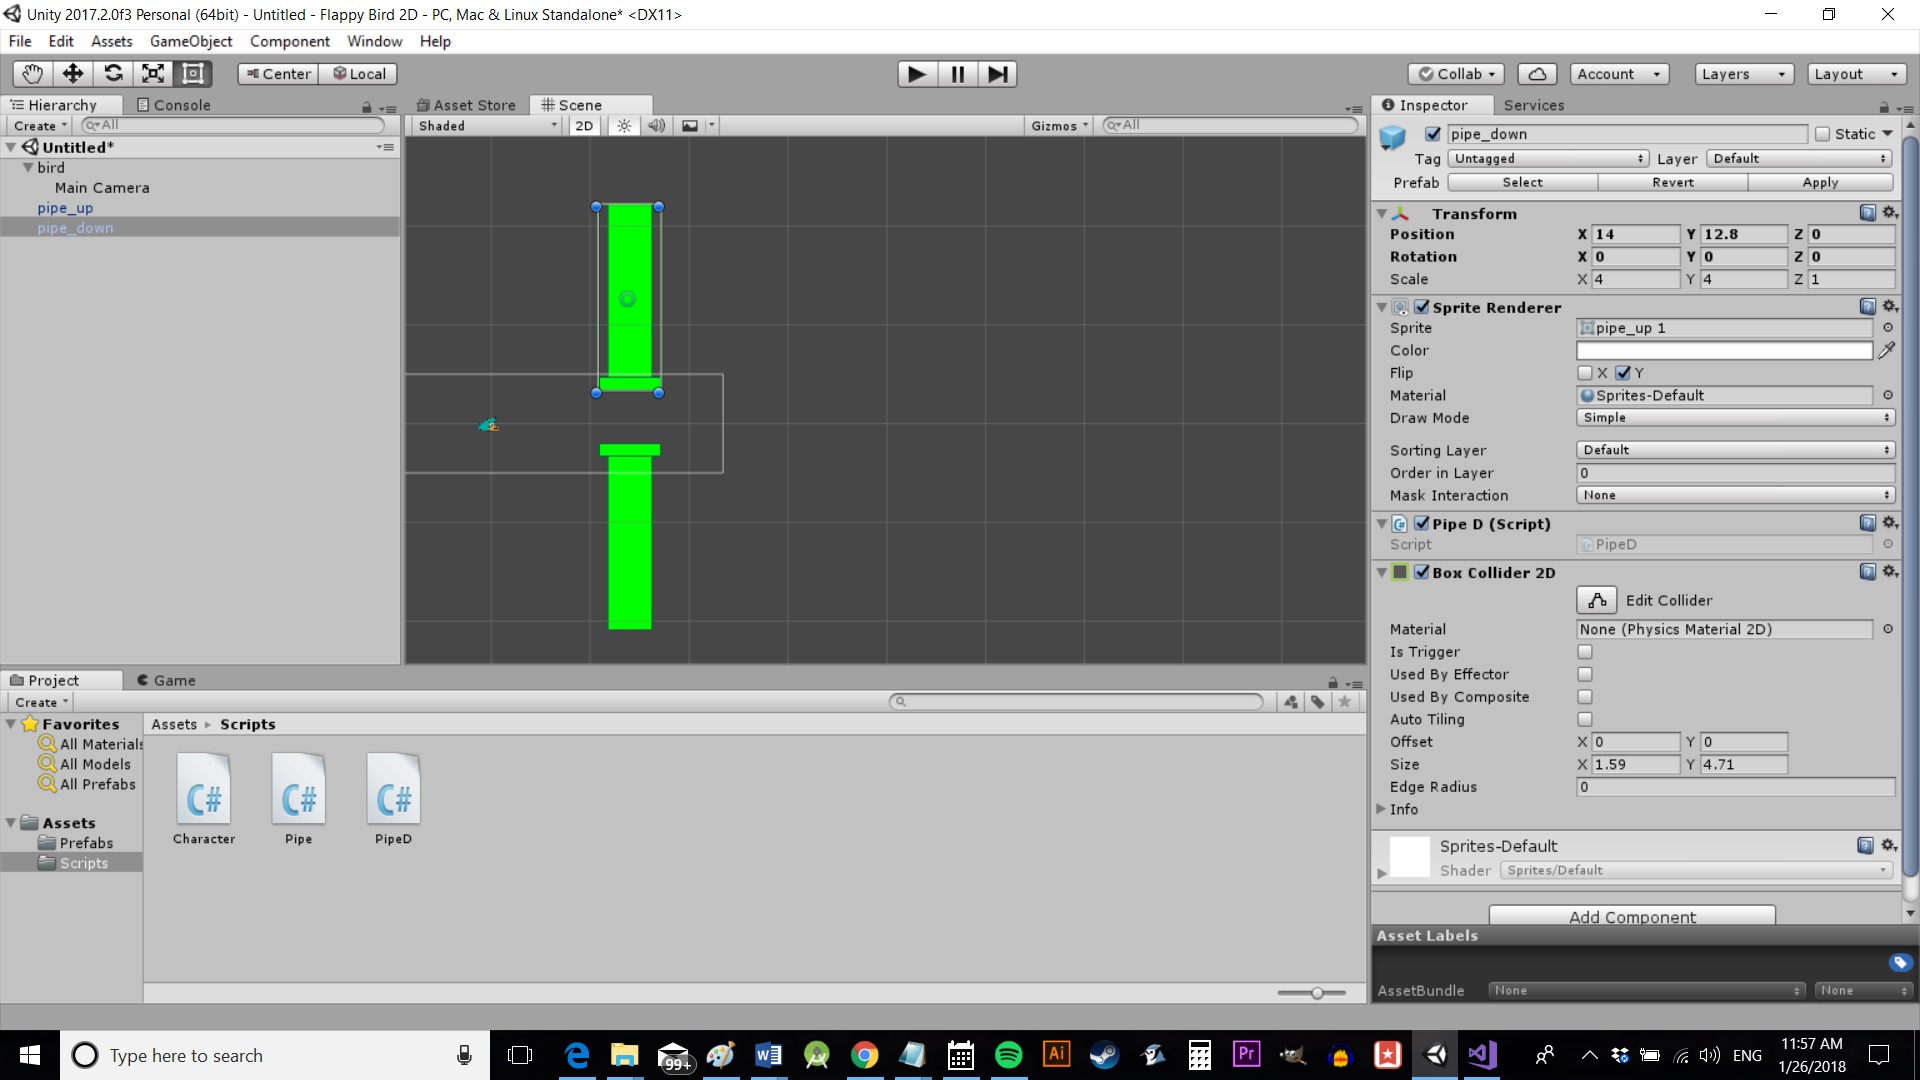The width and height of the screenshot is (1920, 1080).
Task: Click search by type icon in Project
Action: click(x=1291, y=702)
